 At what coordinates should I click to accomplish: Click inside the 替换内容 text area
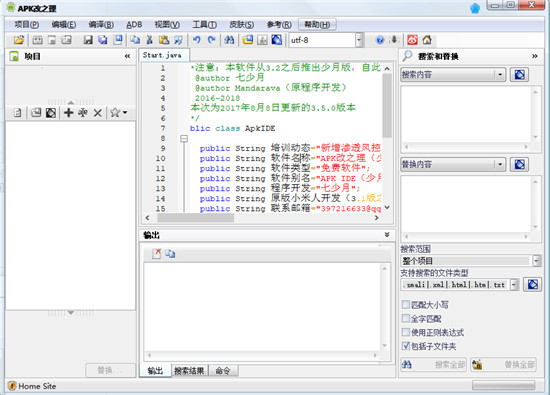(467, 204)
